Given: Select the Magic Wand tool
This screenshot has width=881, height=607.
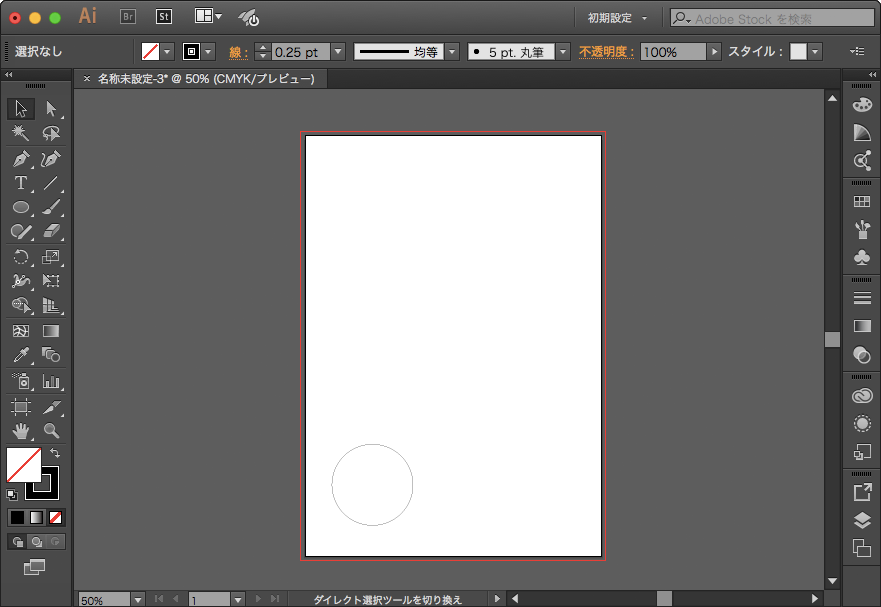Looking at the screenshot, I should tap(21, 133).
